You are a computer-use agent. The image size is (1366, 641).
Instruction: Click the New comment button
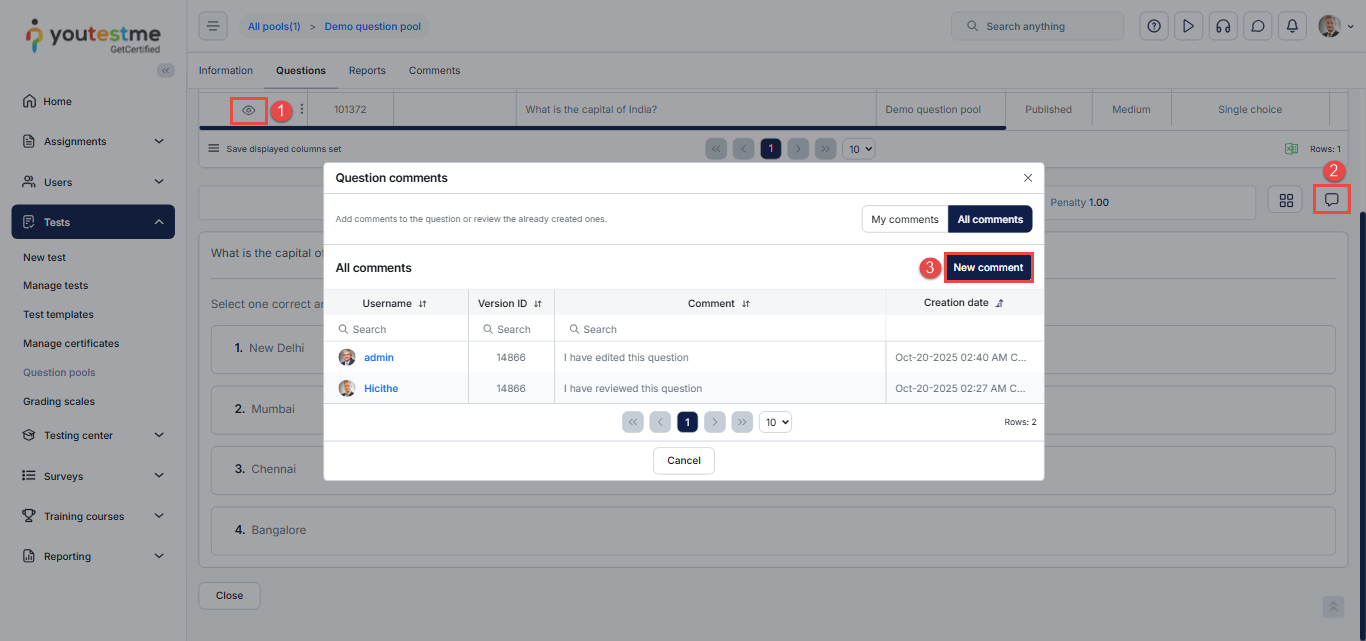point(987,268)
